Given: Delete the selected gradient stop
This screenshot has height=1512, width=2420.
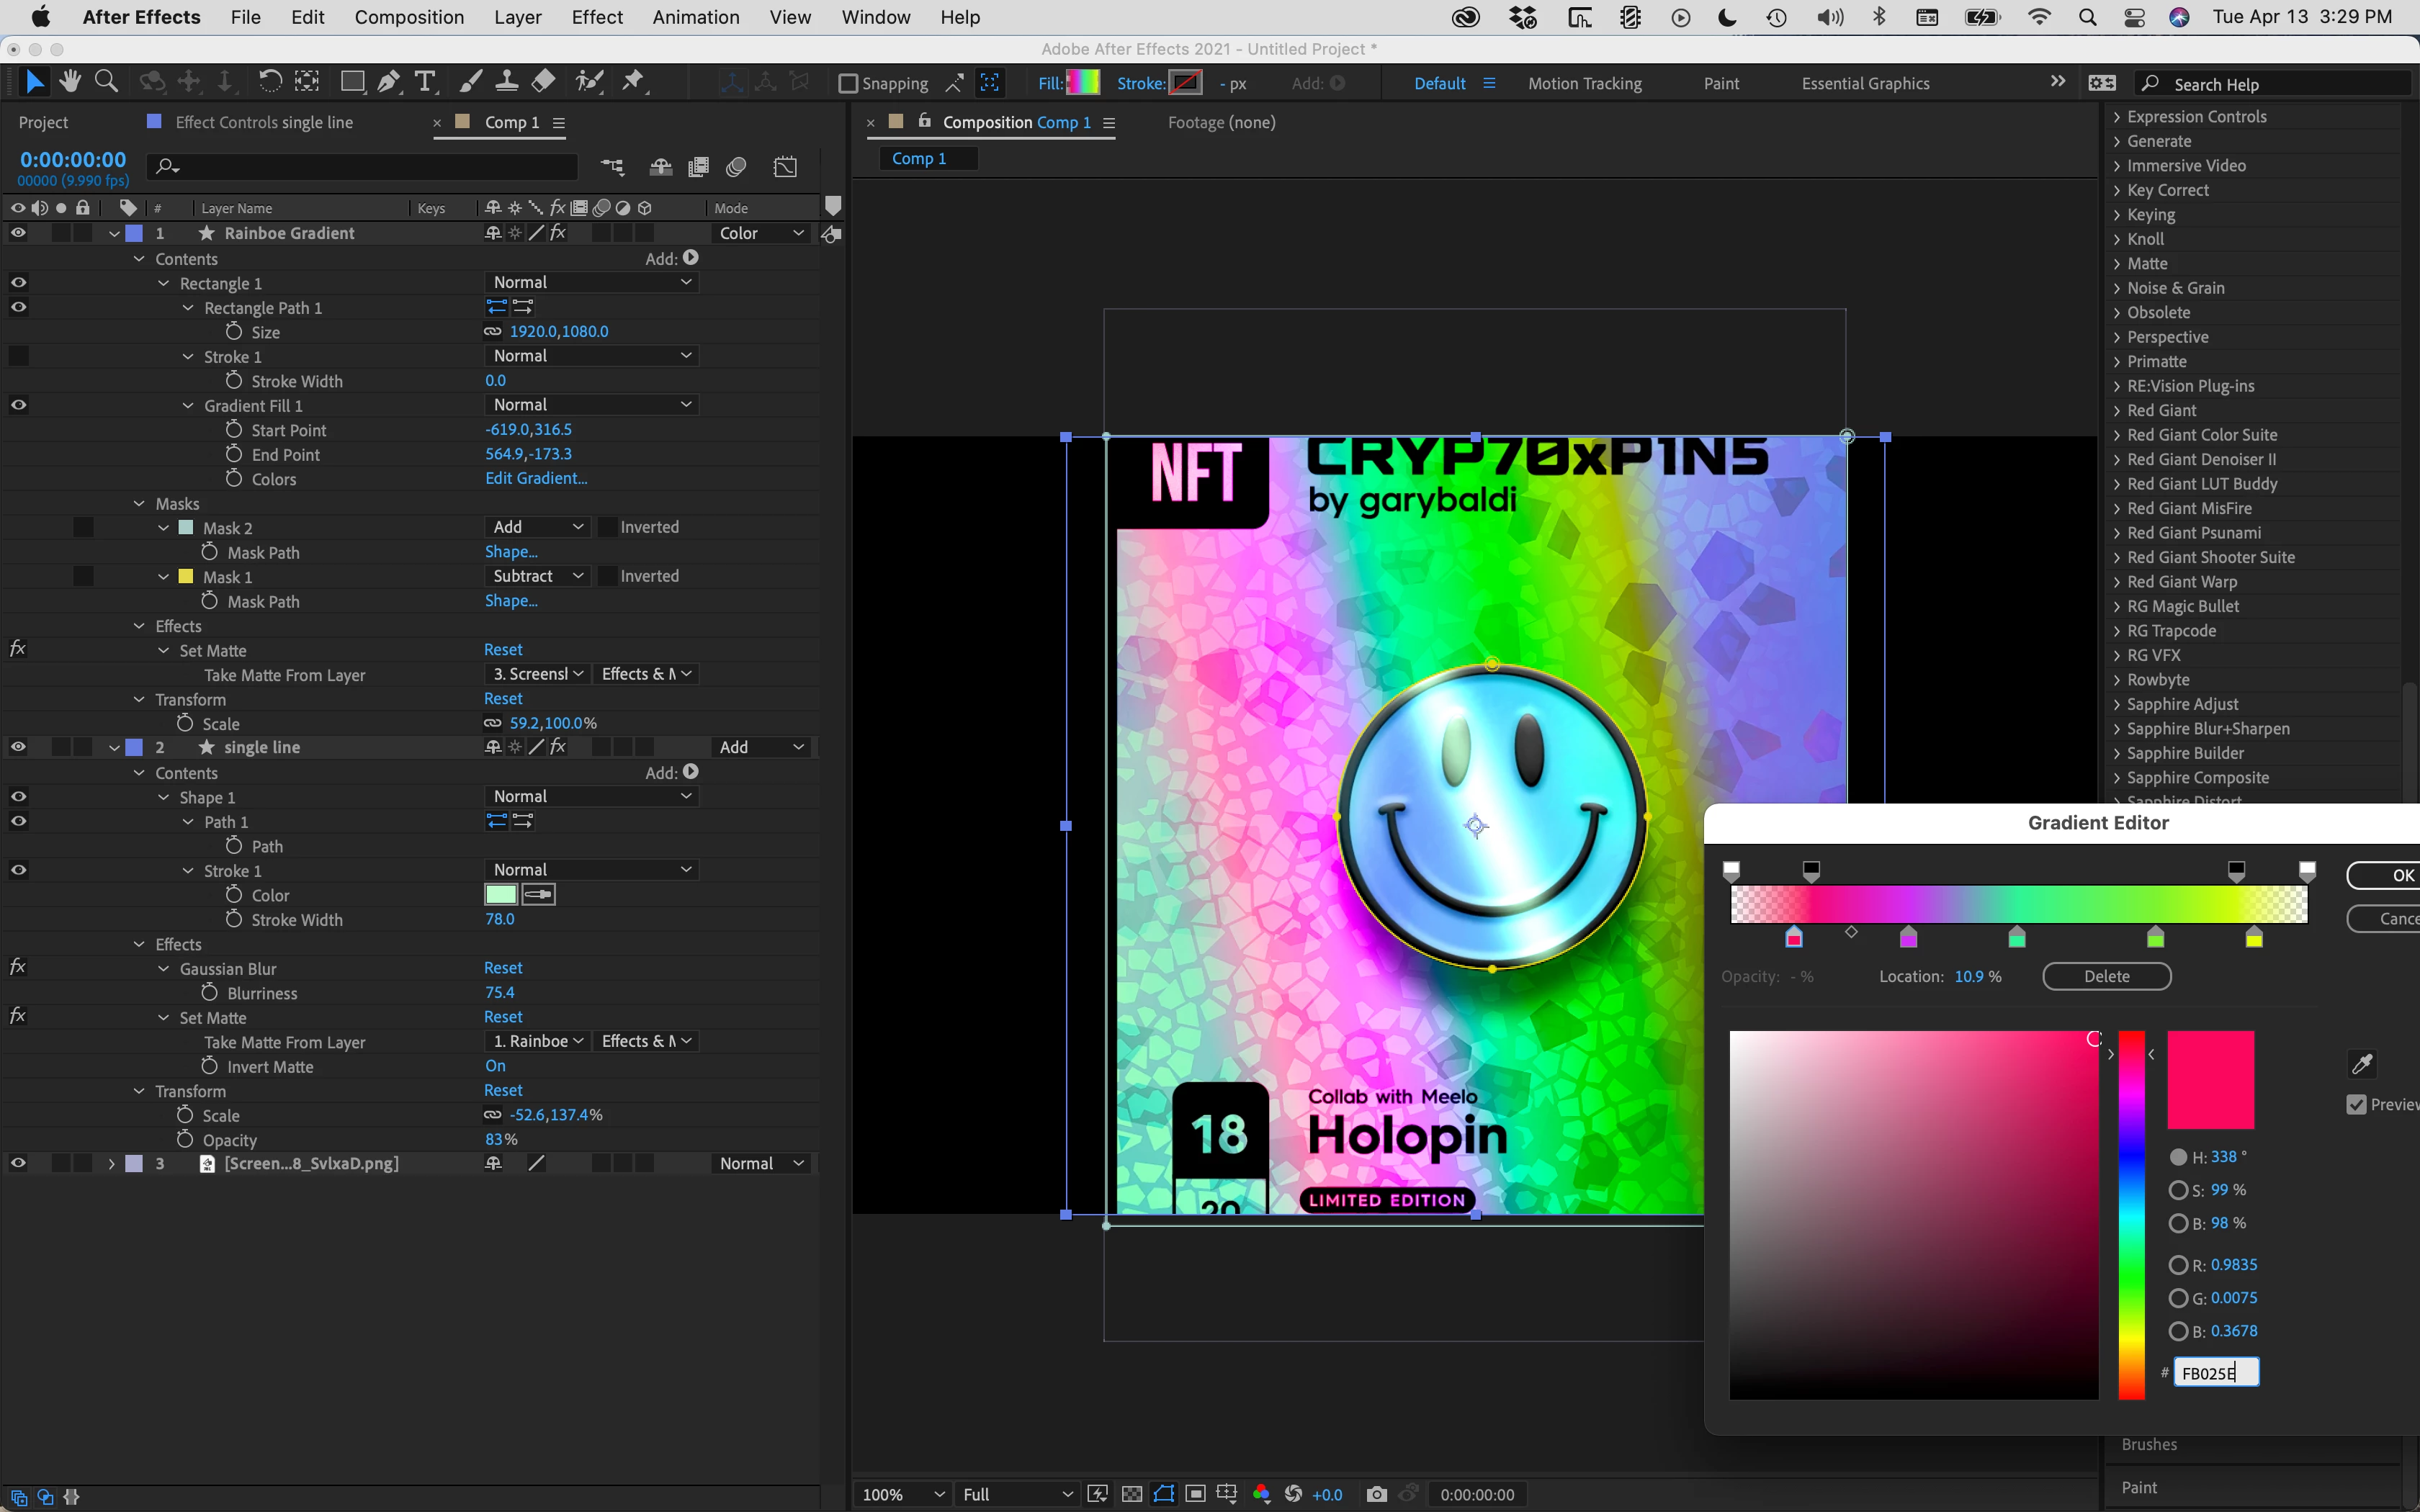Looking at the screenshot, I should [2106, 976].
